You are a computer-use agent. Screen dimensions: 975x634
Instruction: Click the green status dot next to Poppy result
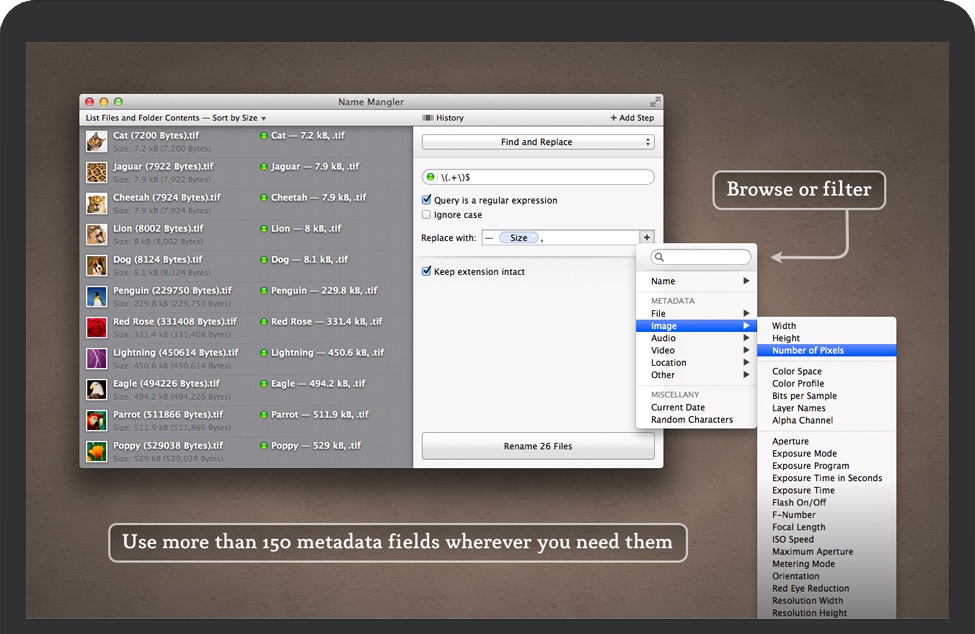(263, 444)
